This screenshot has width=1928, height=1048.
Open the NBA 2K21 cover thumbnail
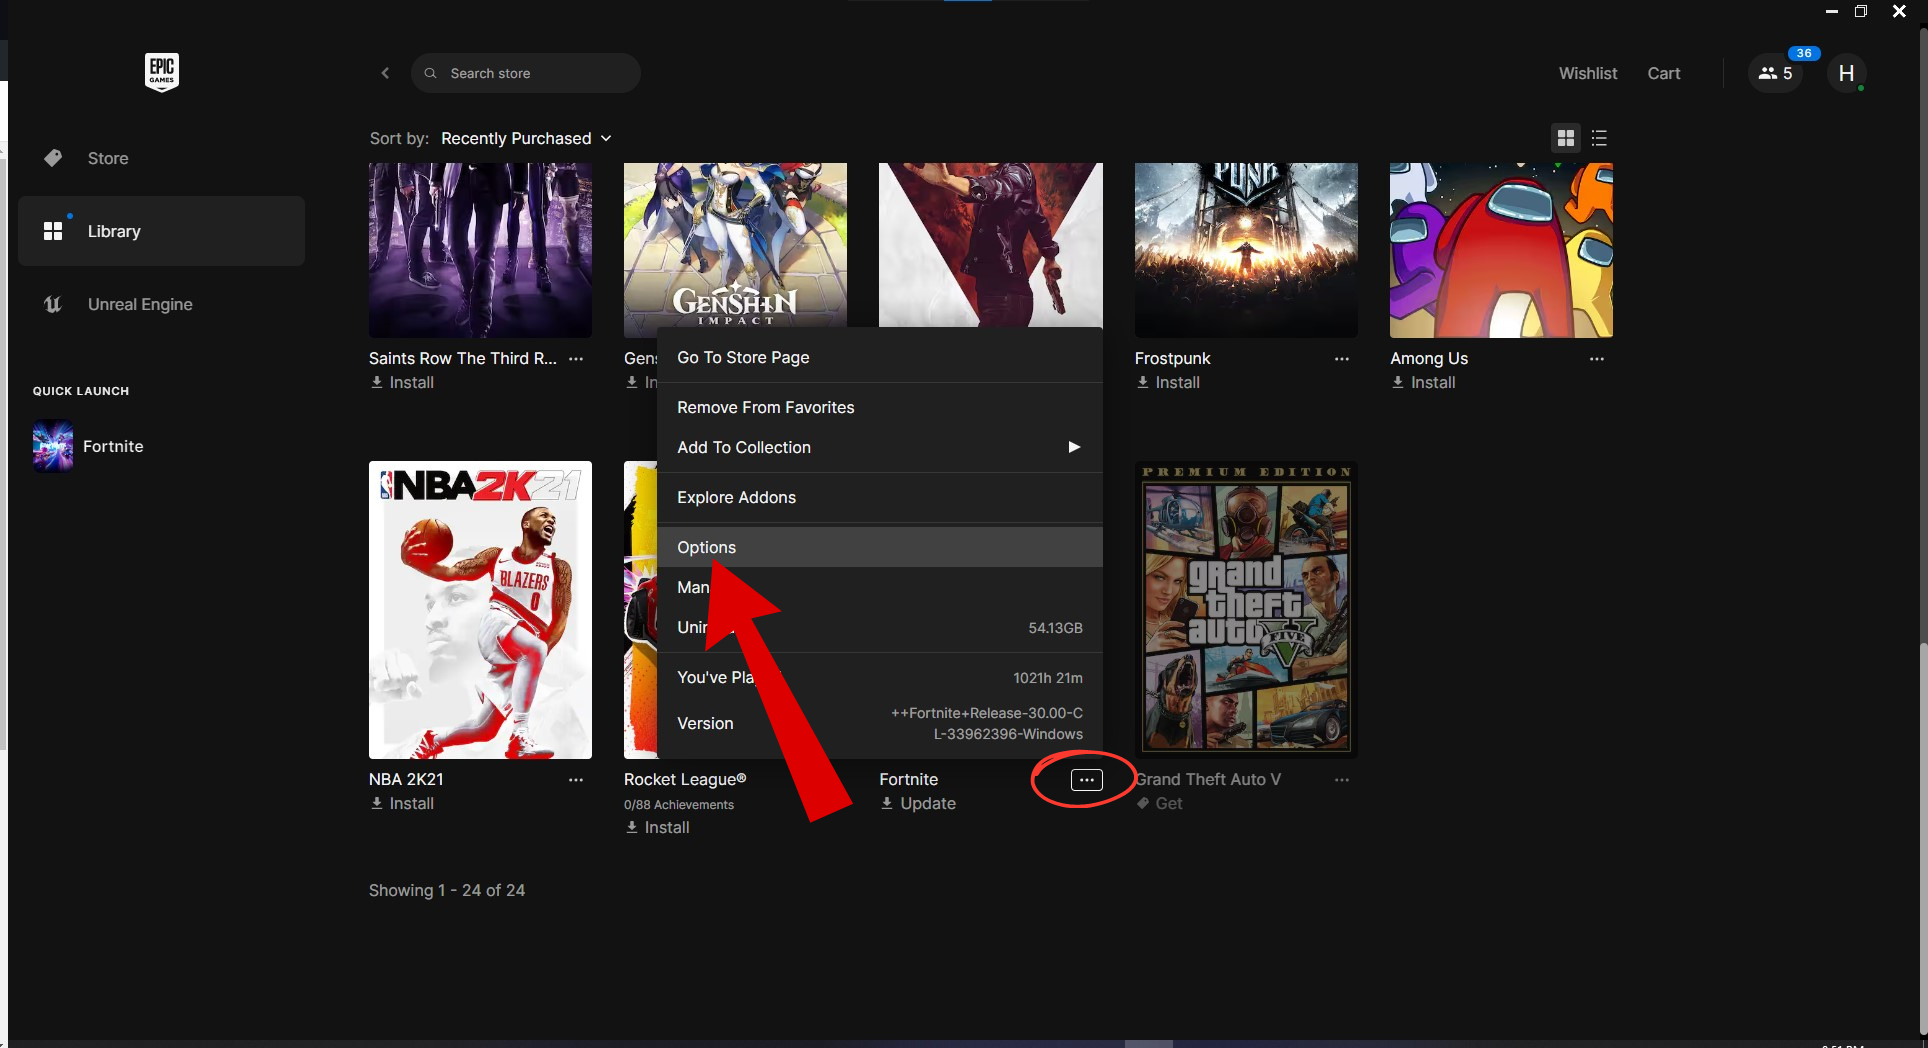click(480, 610)
